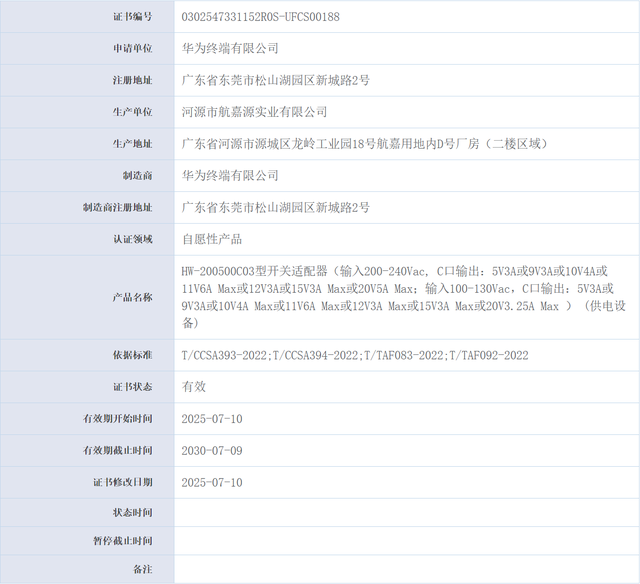640x584 pixels.
Task: Click the 暂停截止时间 label
Action: [x=122, y=541]
